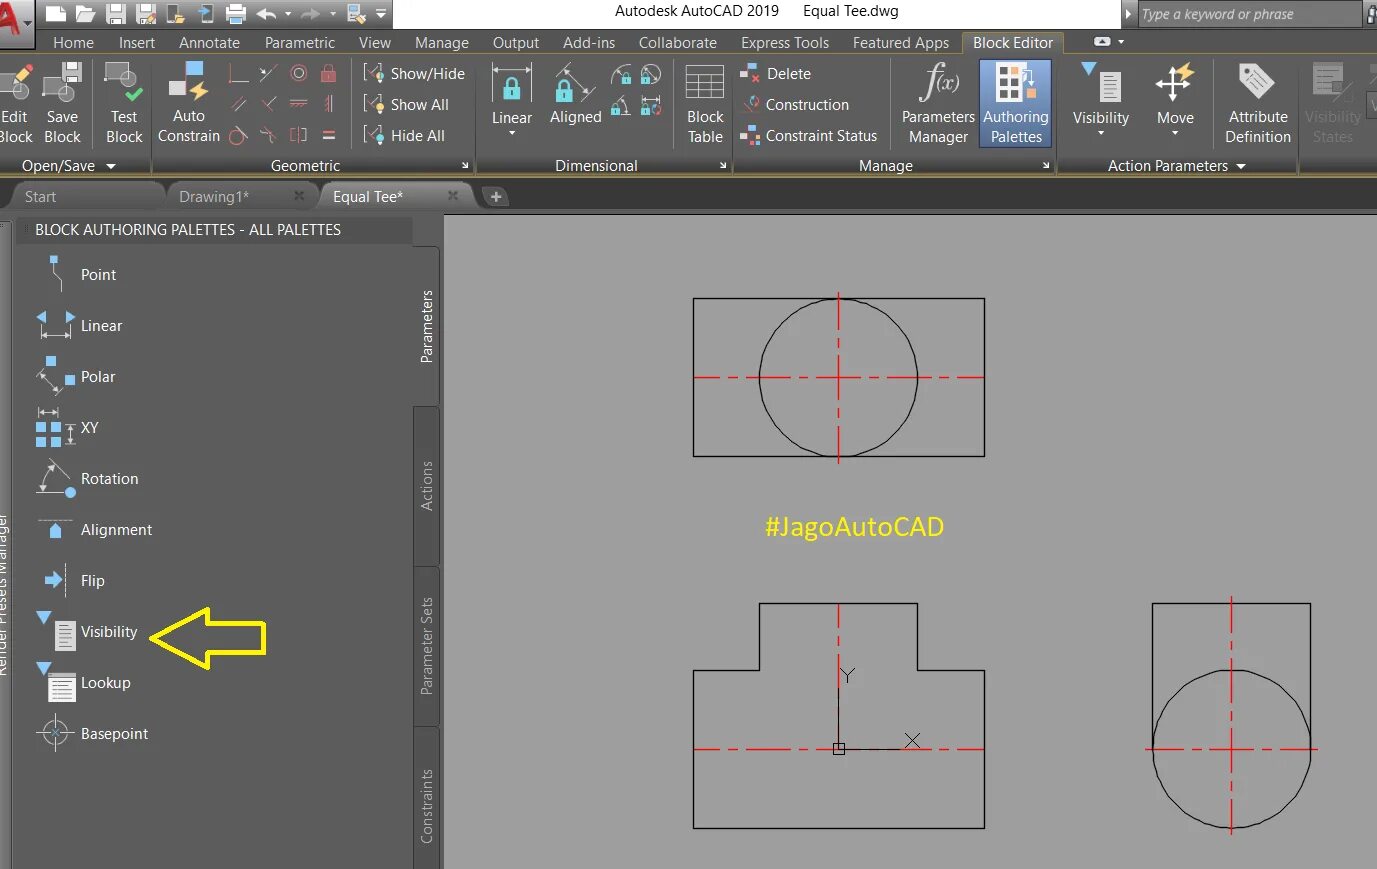
Task: Click the Edit Block button
Action: click(x=15, y=103)
